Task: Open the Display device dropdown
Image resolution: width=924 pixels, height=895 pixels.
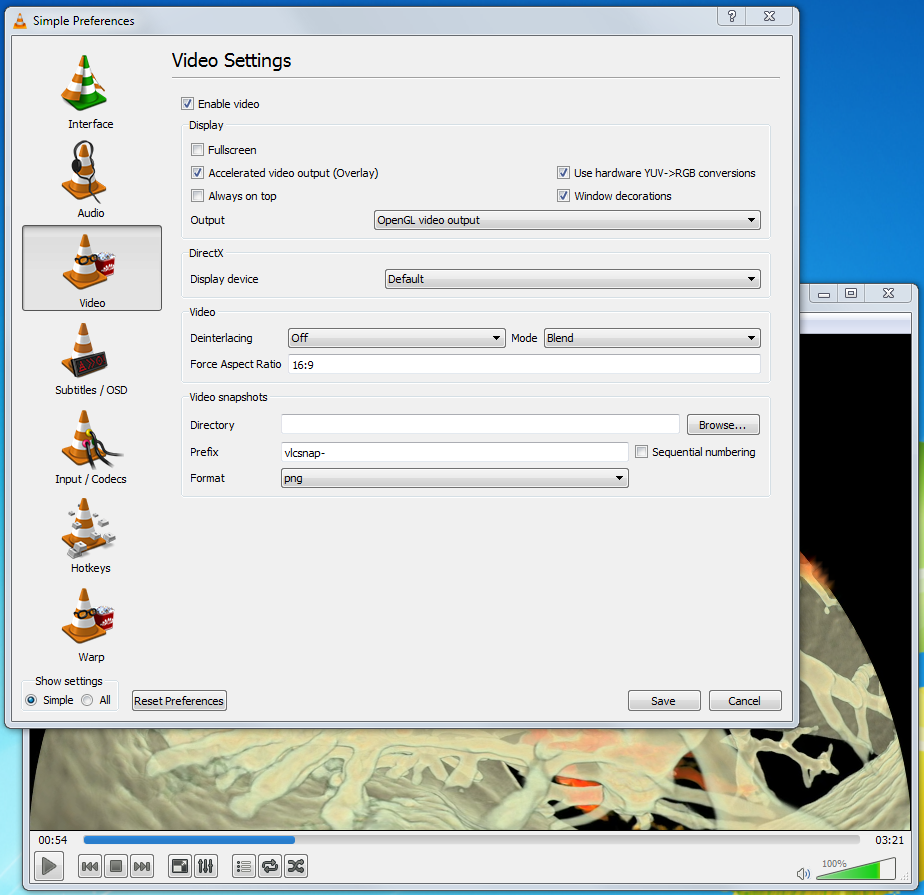Action: 573,279
